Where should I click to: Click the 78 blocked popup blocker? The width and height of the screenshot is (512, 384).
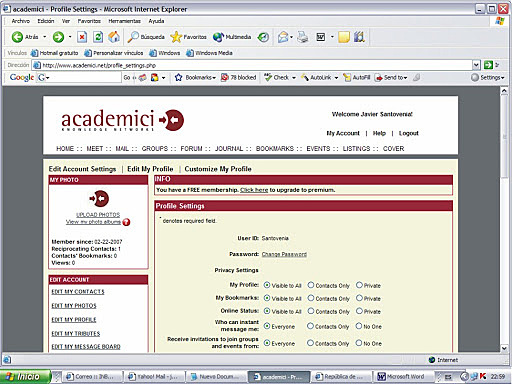click(x=239, y=77)
